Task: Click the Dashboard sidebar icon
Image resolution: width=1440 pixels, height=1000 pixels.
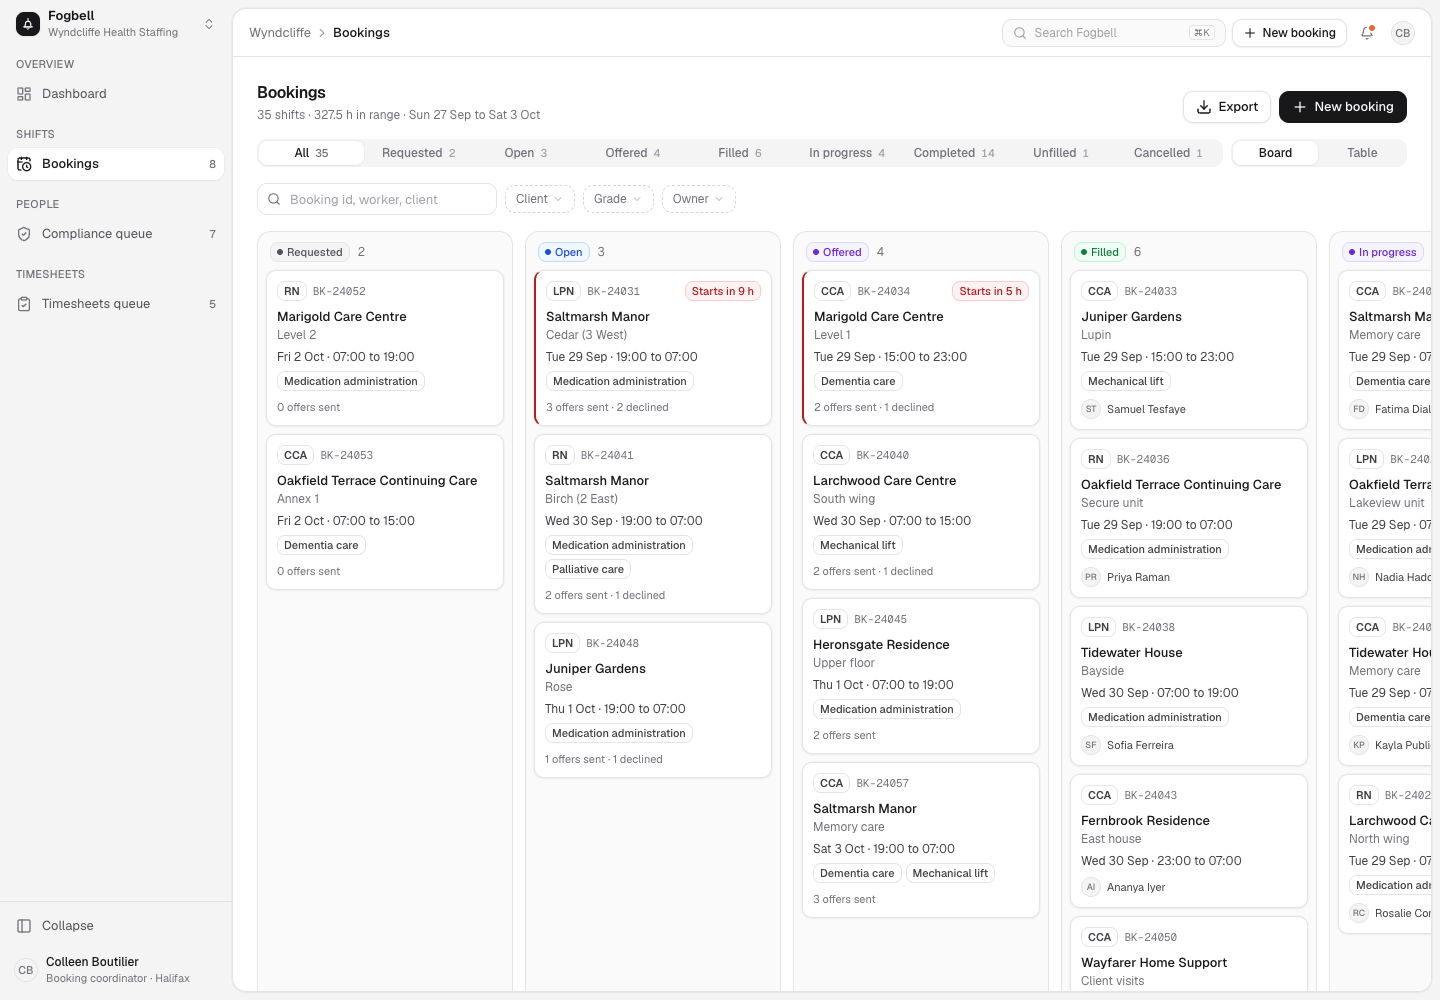Action: click(24, 94)
